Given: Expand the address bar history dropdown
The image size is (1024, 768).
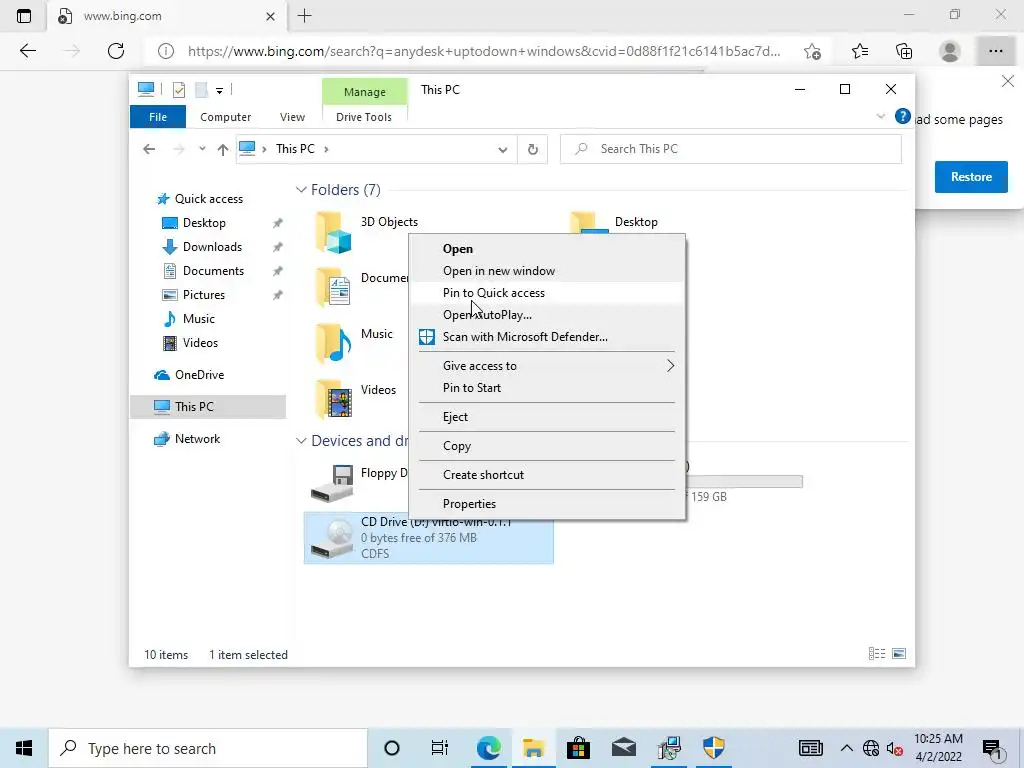Looking at the screenshot, I should 502,150.
